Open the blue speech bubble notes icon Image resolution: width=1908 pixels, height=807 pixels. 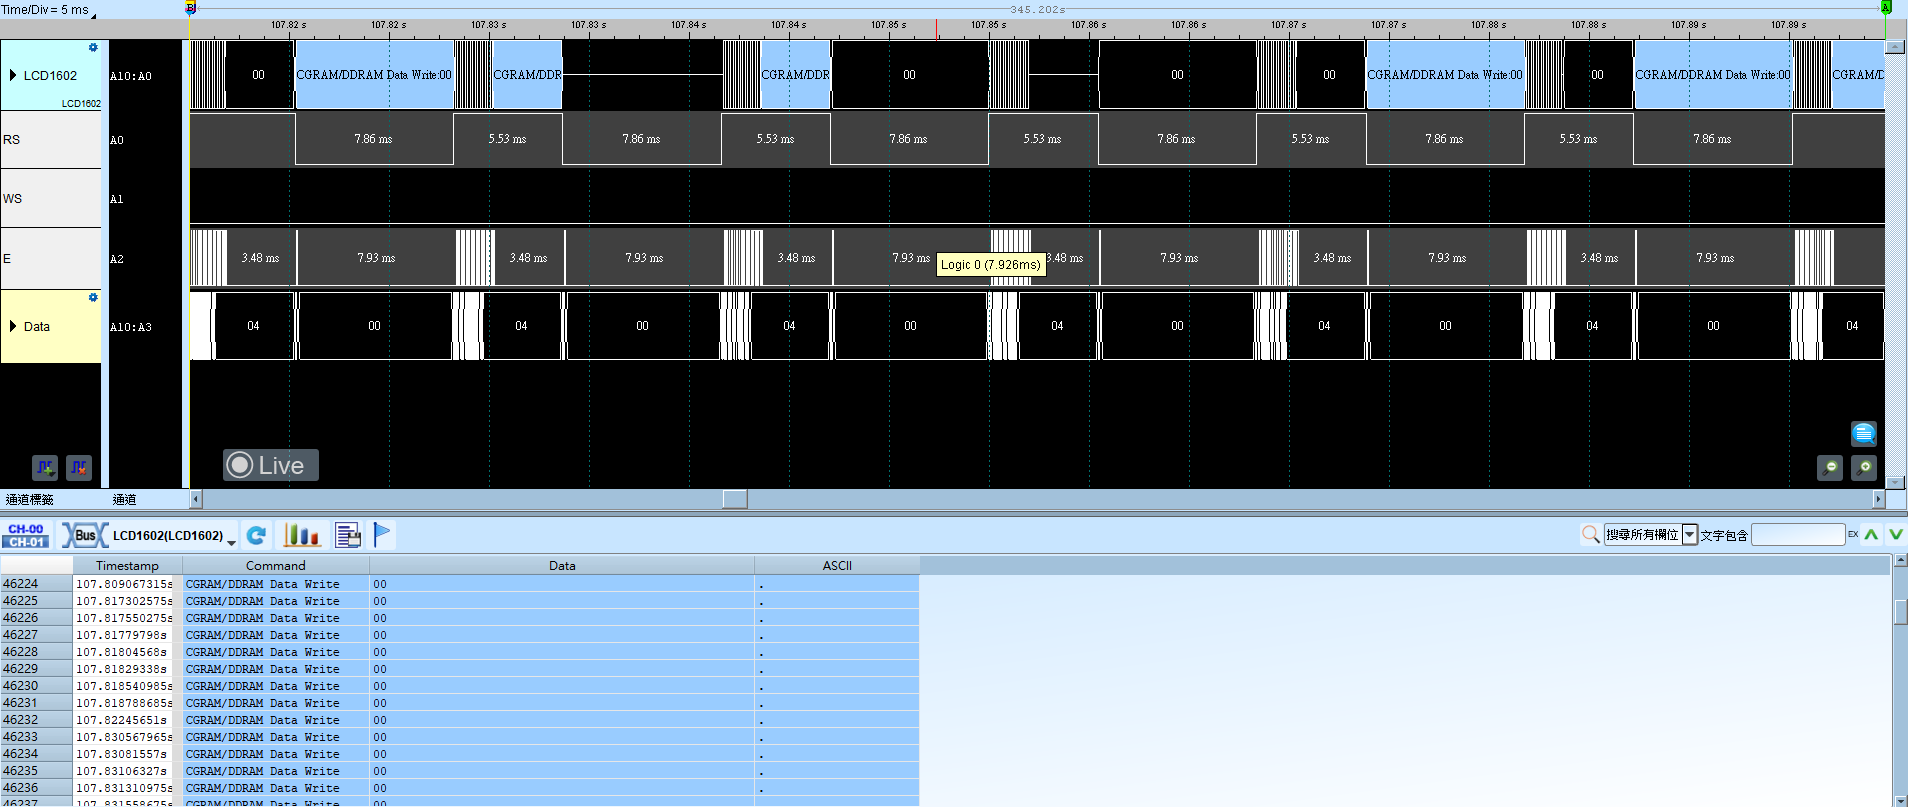pos(1863,433)
